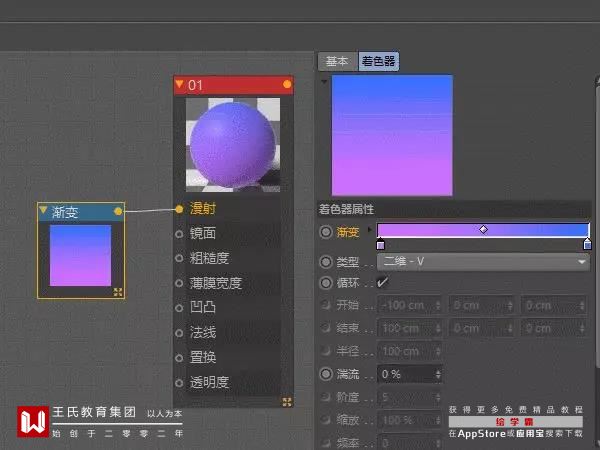Select the 薄膜宽度 input port
Viewport: 600px width, 450px height.
coord(179,283)
